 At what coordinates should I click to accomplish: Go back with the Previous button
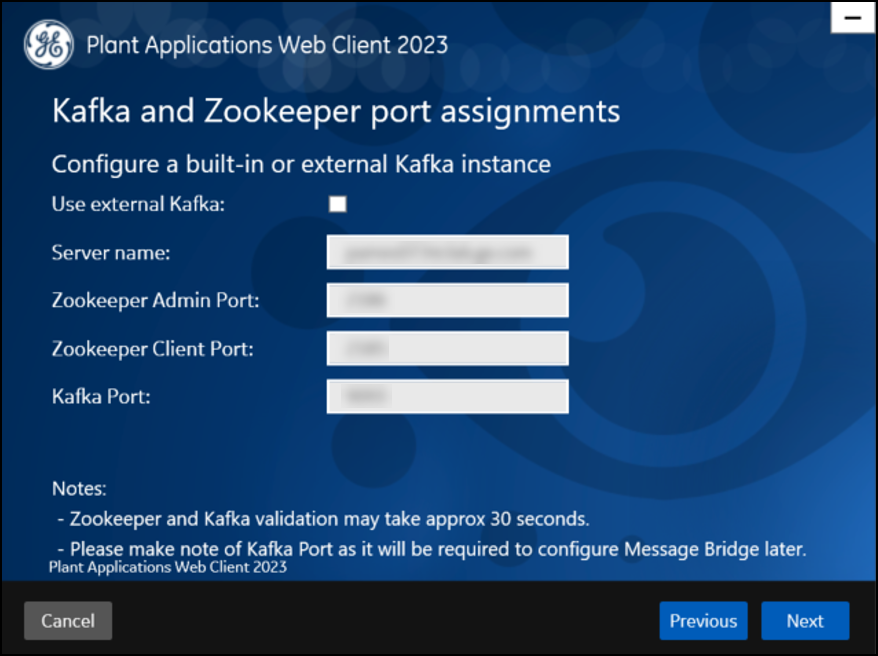pos(703,621)
